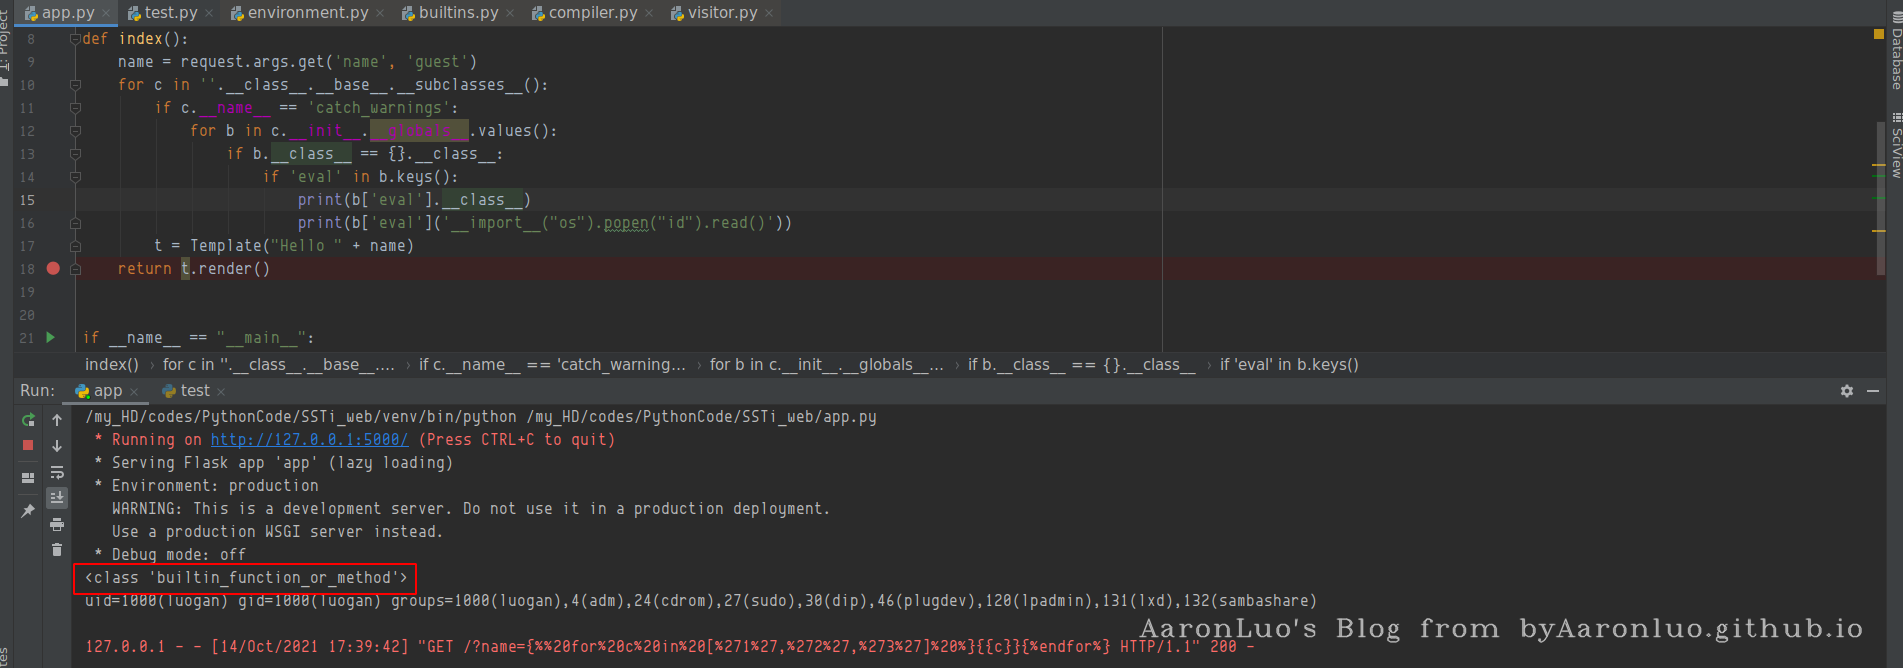Screen dimensions: 1903x668
Task: Collapse the fold marker at line 14
Action: pyautogui.click(x=75, y=177)
